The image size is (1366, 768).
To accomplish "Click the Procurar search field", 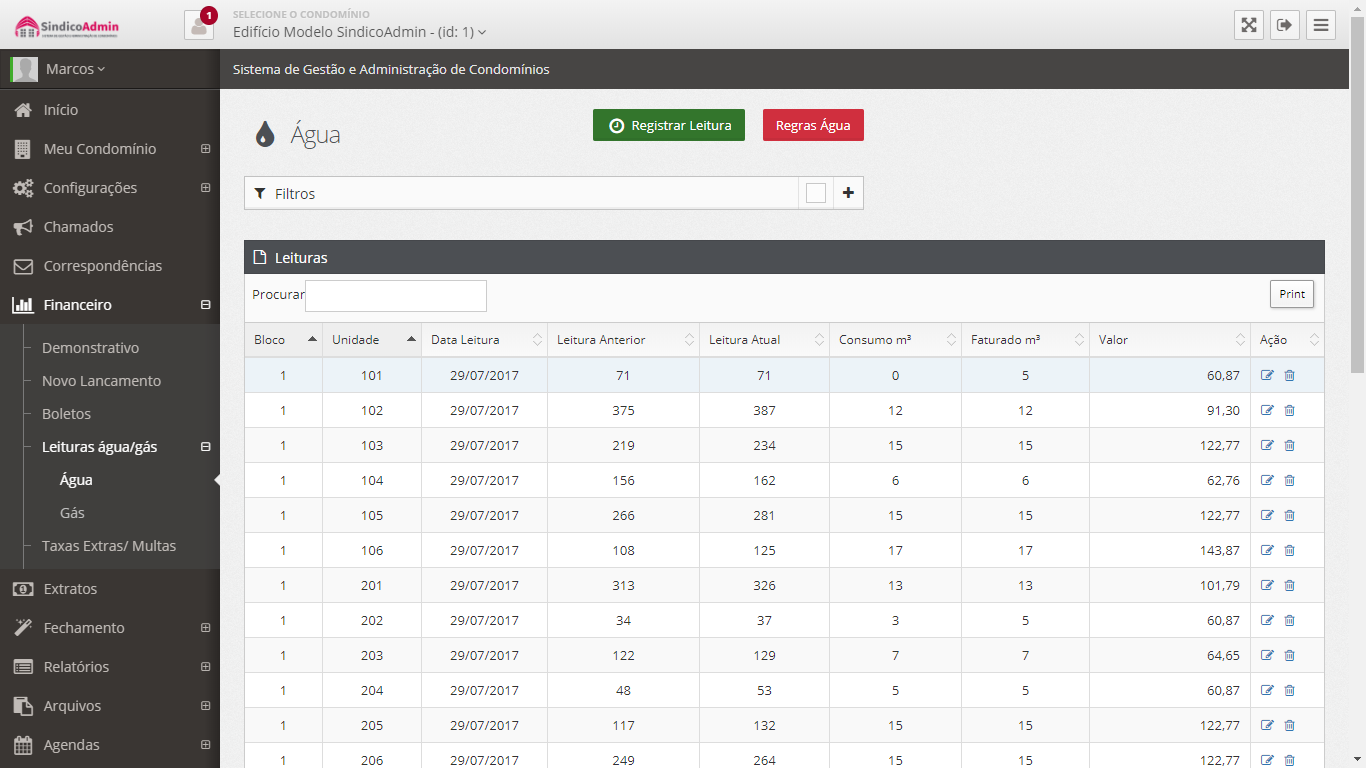I will (x=396, y=296).
